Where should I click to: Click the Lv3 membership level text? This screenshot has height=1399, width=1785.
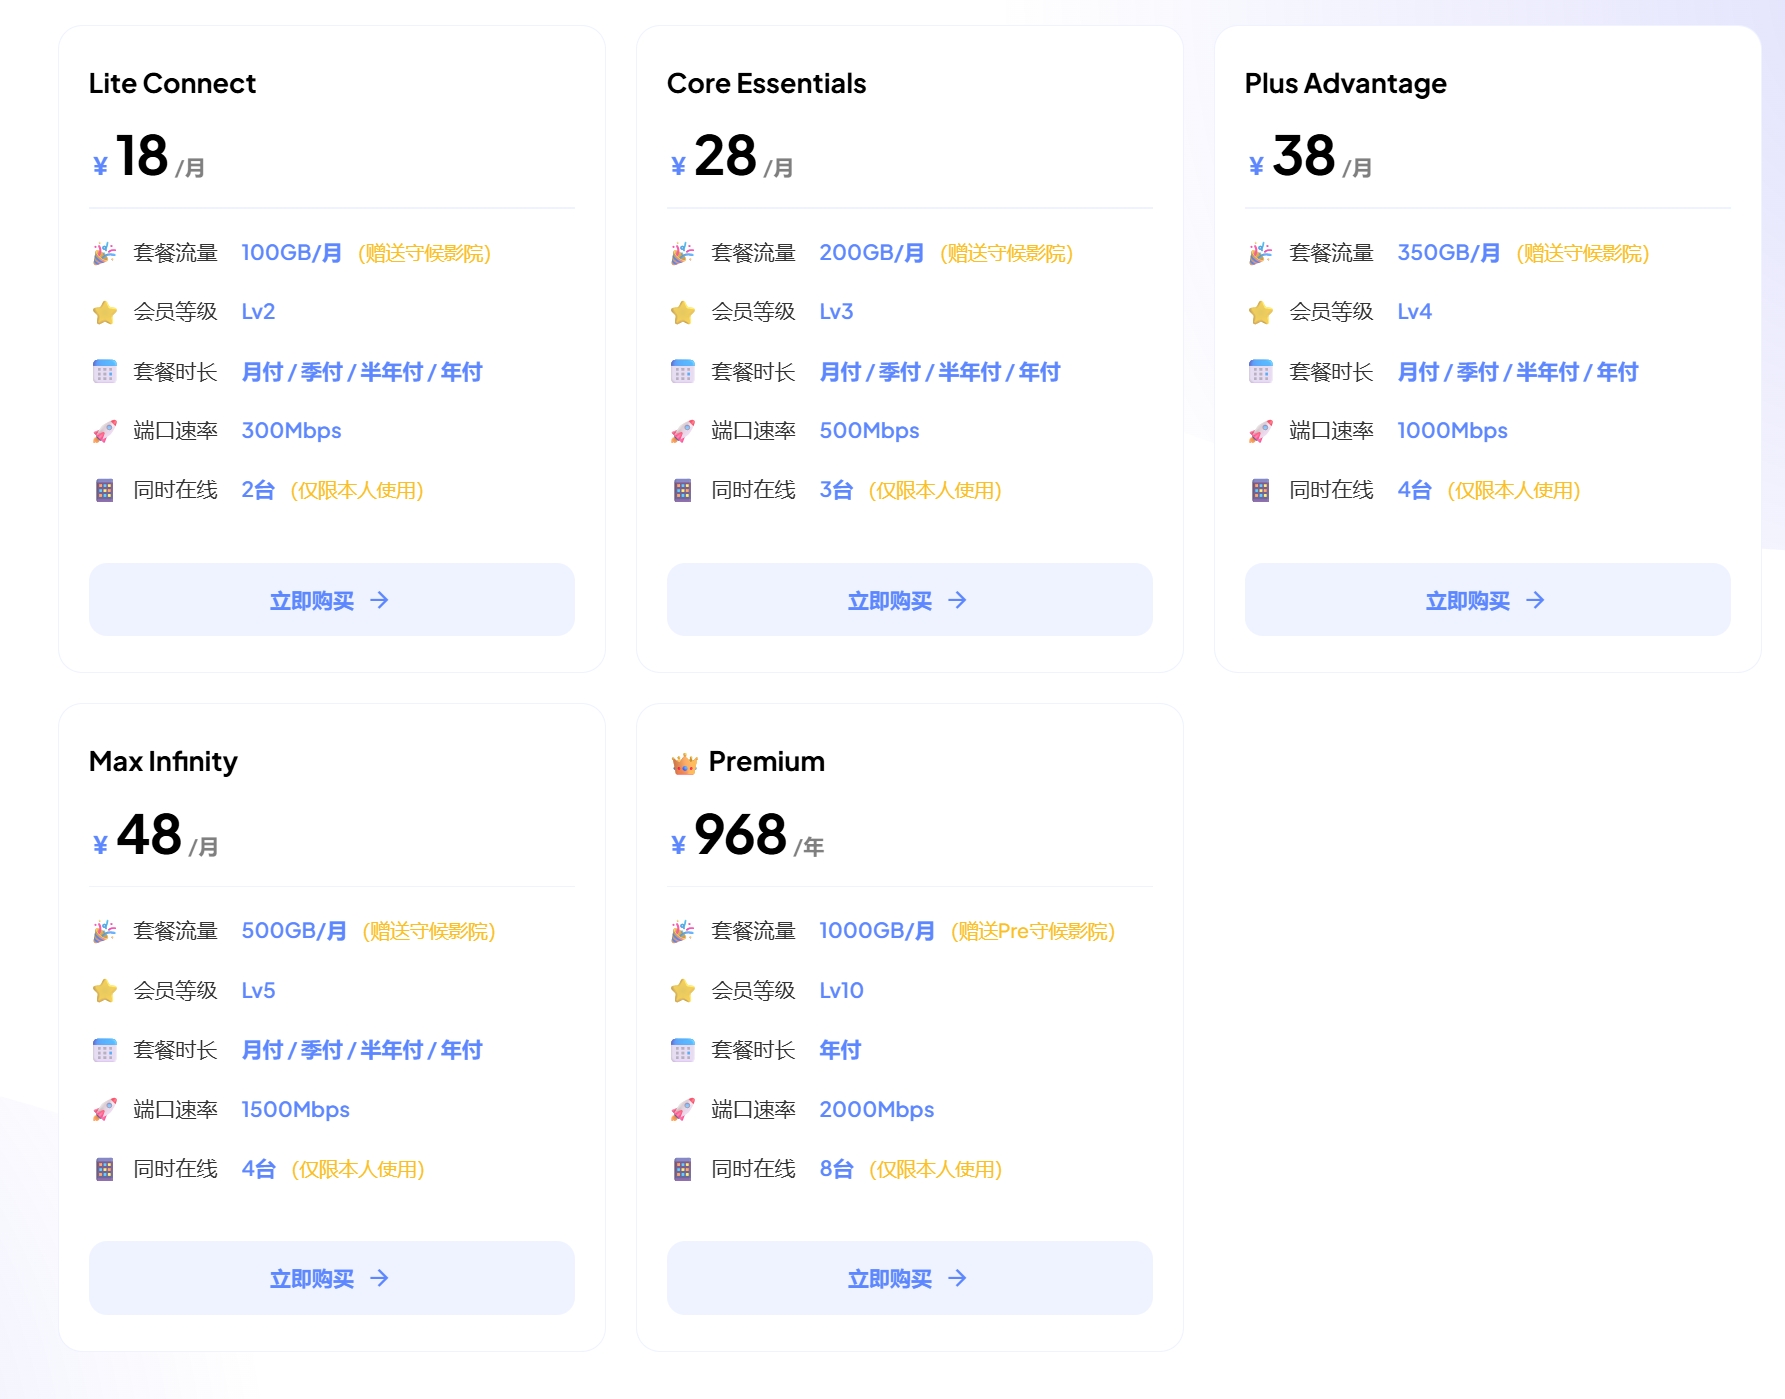(x=836, y=312)
